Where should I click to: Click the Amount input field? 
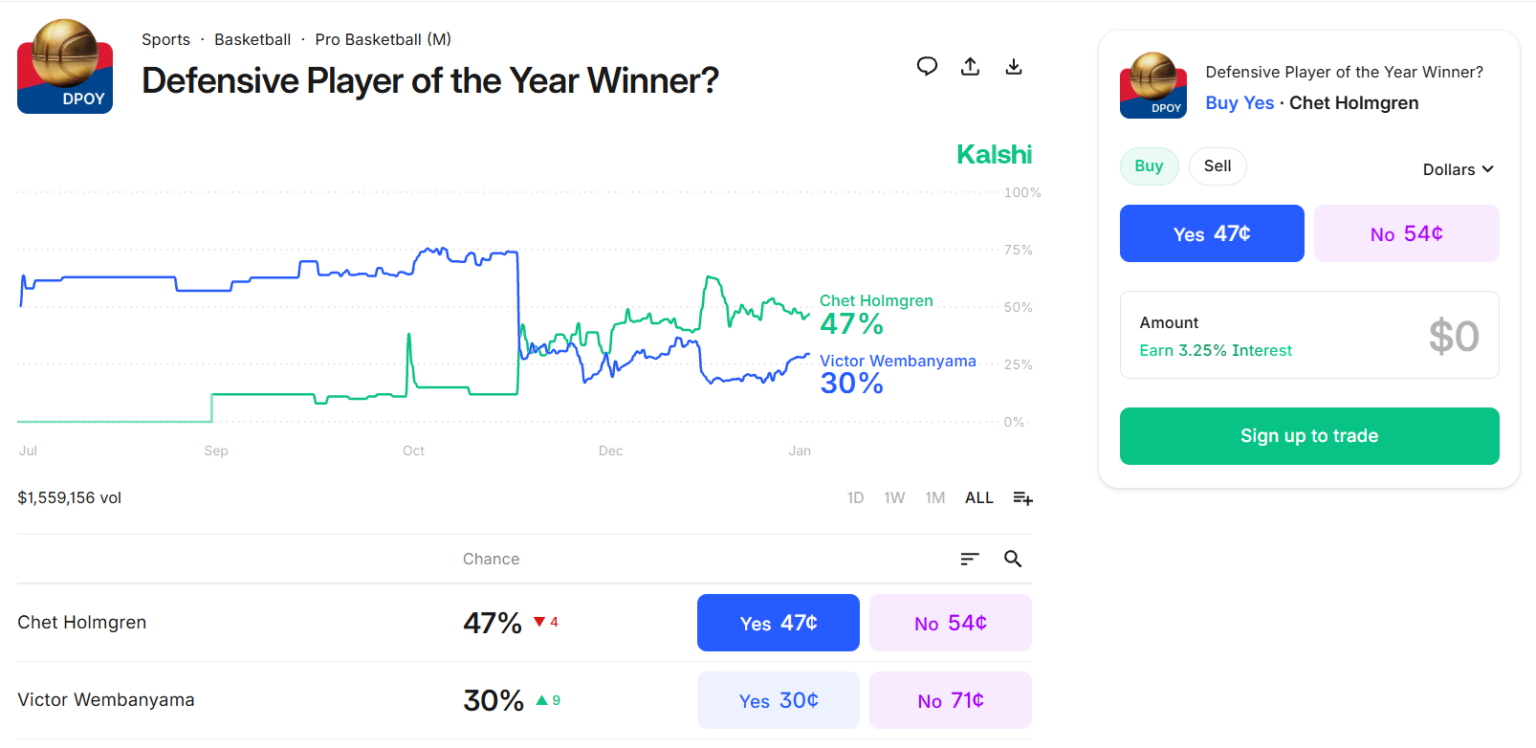1310,335
